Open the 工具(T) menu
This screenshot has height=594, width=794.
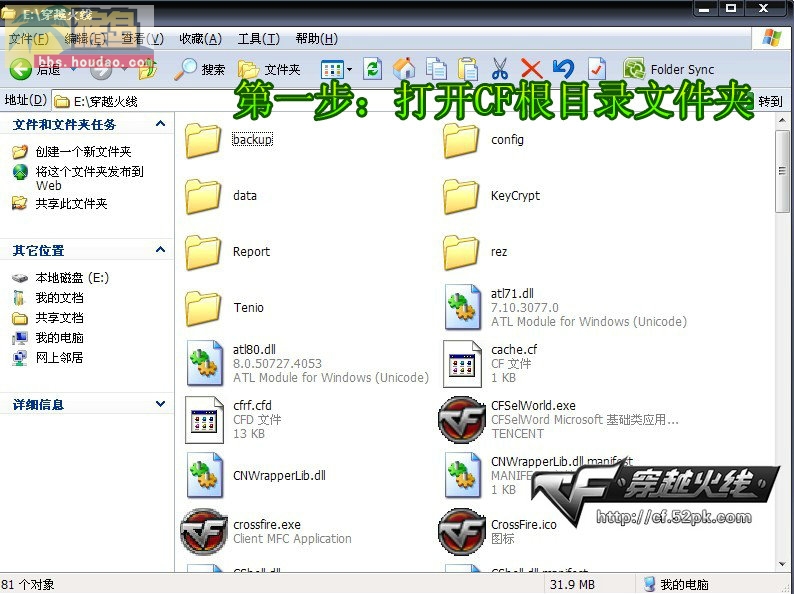tap(259, 38)
